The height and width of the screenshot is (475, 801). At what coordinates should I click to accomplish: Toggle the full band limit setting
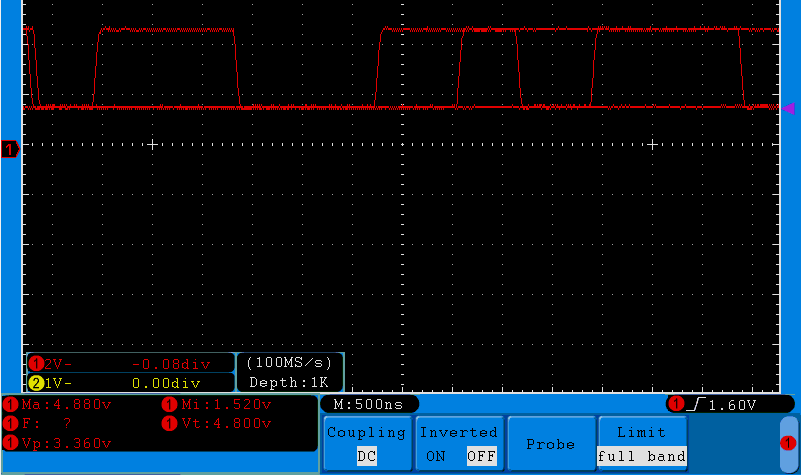(x=641, y=456)
